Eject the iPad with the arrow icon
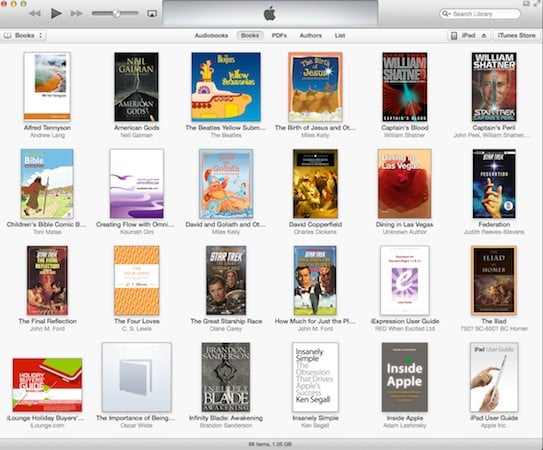 [x=484, y=35]
